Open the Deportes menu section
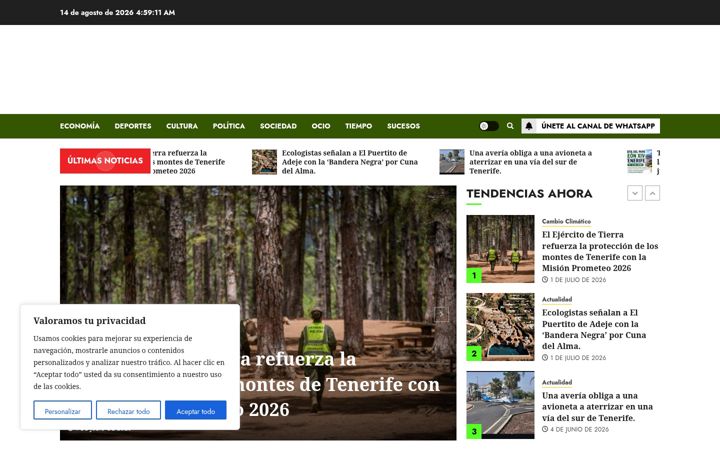Screen dimensions: 720x450 pyautogui.click(x=133, y=126)
